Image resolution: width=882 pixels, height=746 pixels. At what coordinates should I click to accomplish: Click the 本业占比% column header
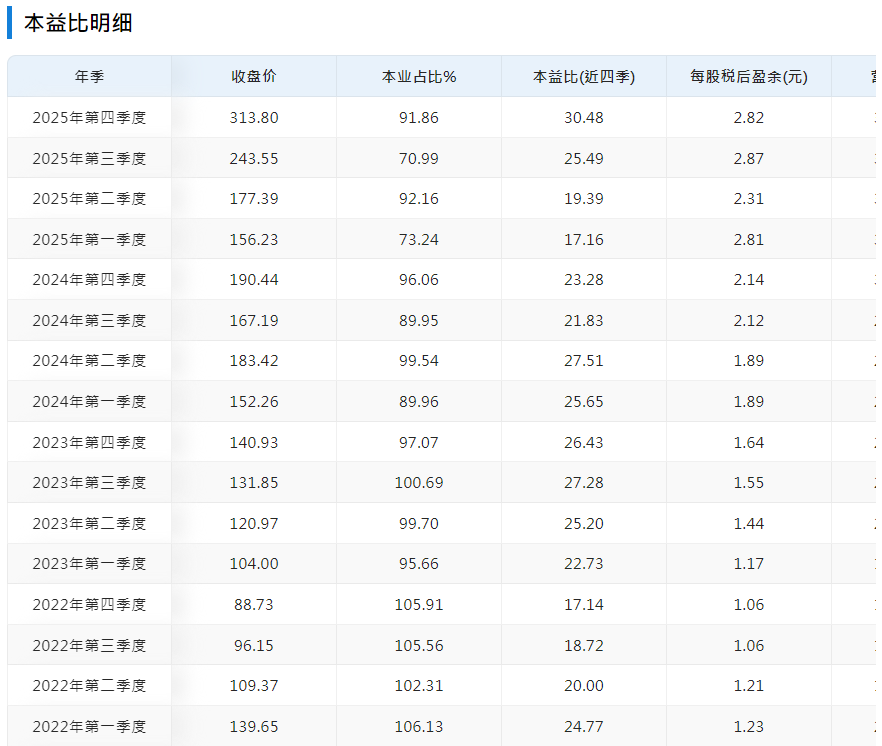click(x=418, y=75)
